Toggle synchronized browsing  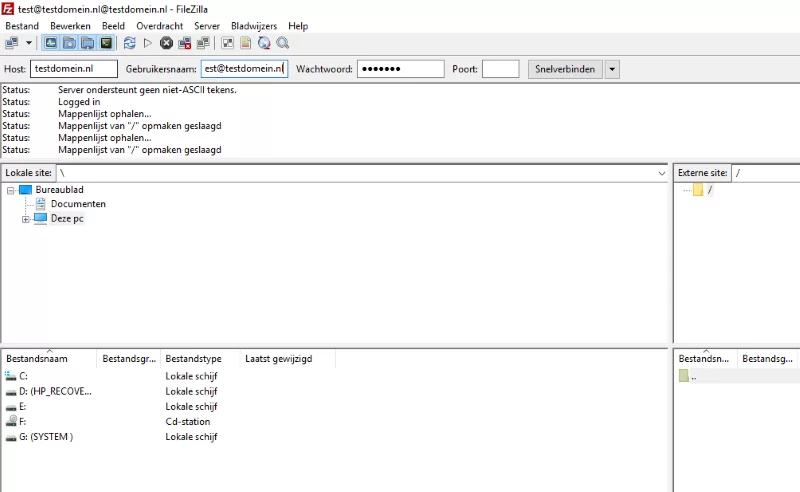pos(264,43)
